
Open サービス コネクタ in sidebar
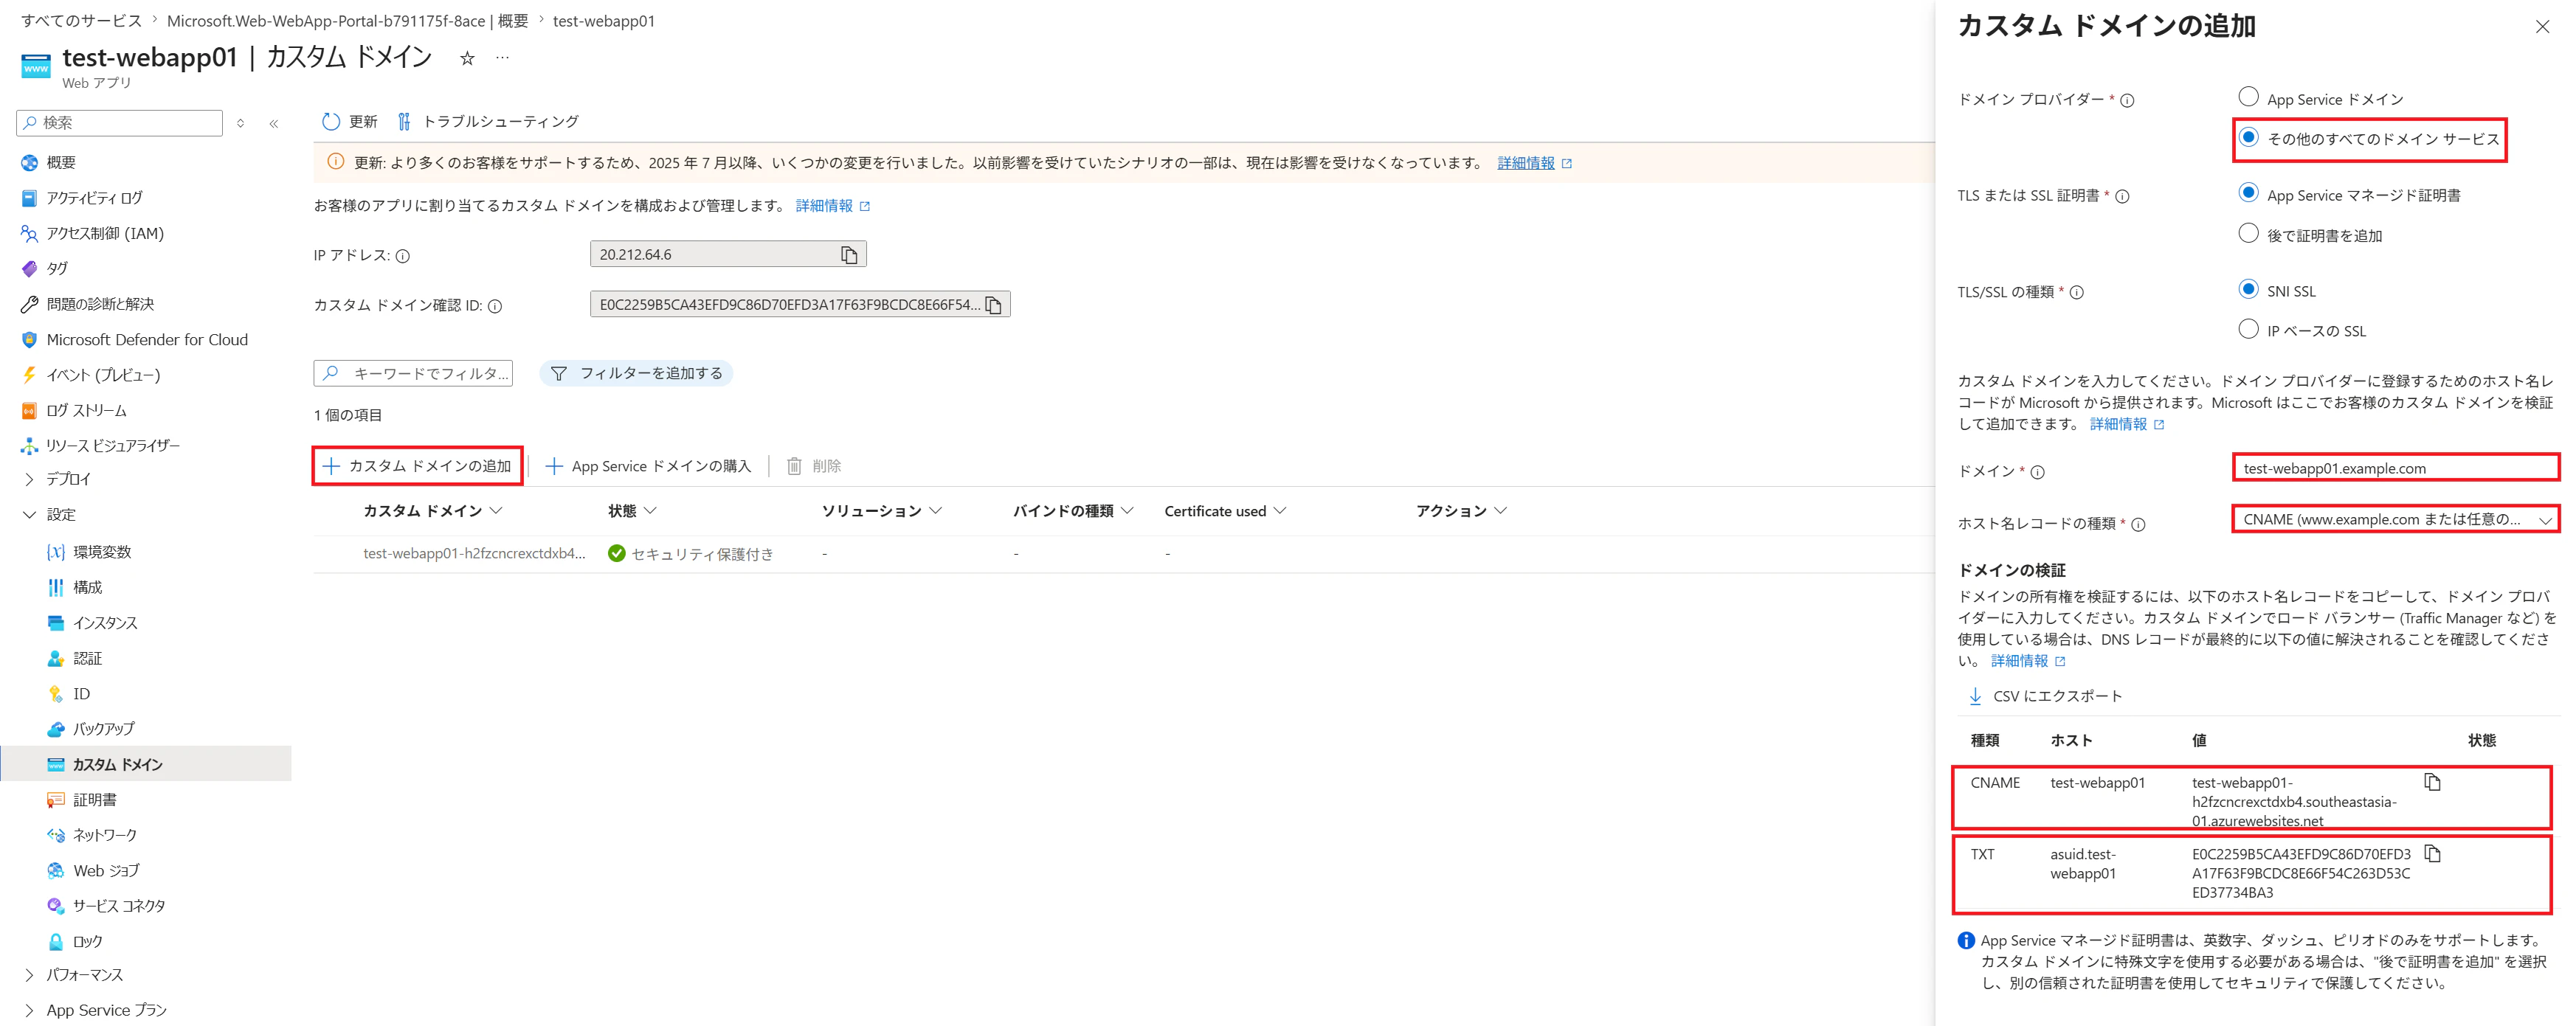click(x=119, y=906)
